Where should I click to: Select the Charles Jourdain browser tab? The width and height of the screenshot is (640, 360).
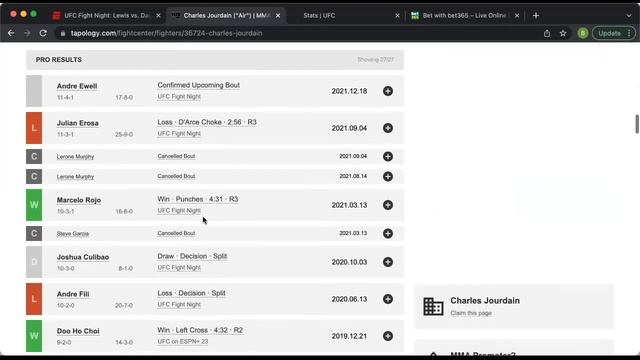click(227, 16)
